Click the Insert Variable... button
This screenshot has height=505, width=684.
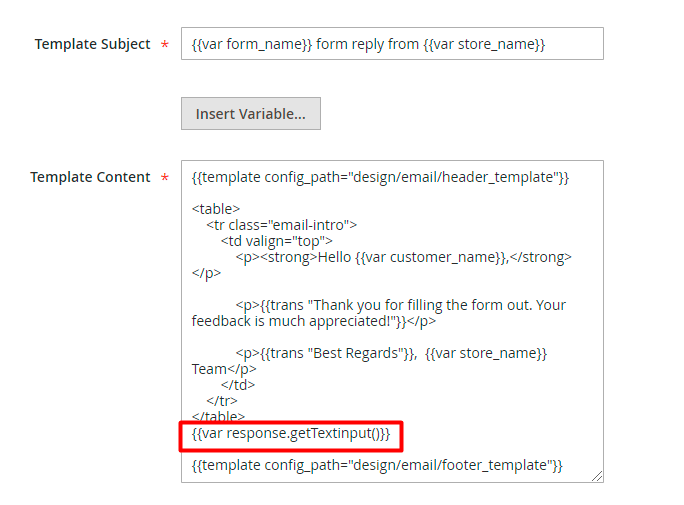pos(251,114)
